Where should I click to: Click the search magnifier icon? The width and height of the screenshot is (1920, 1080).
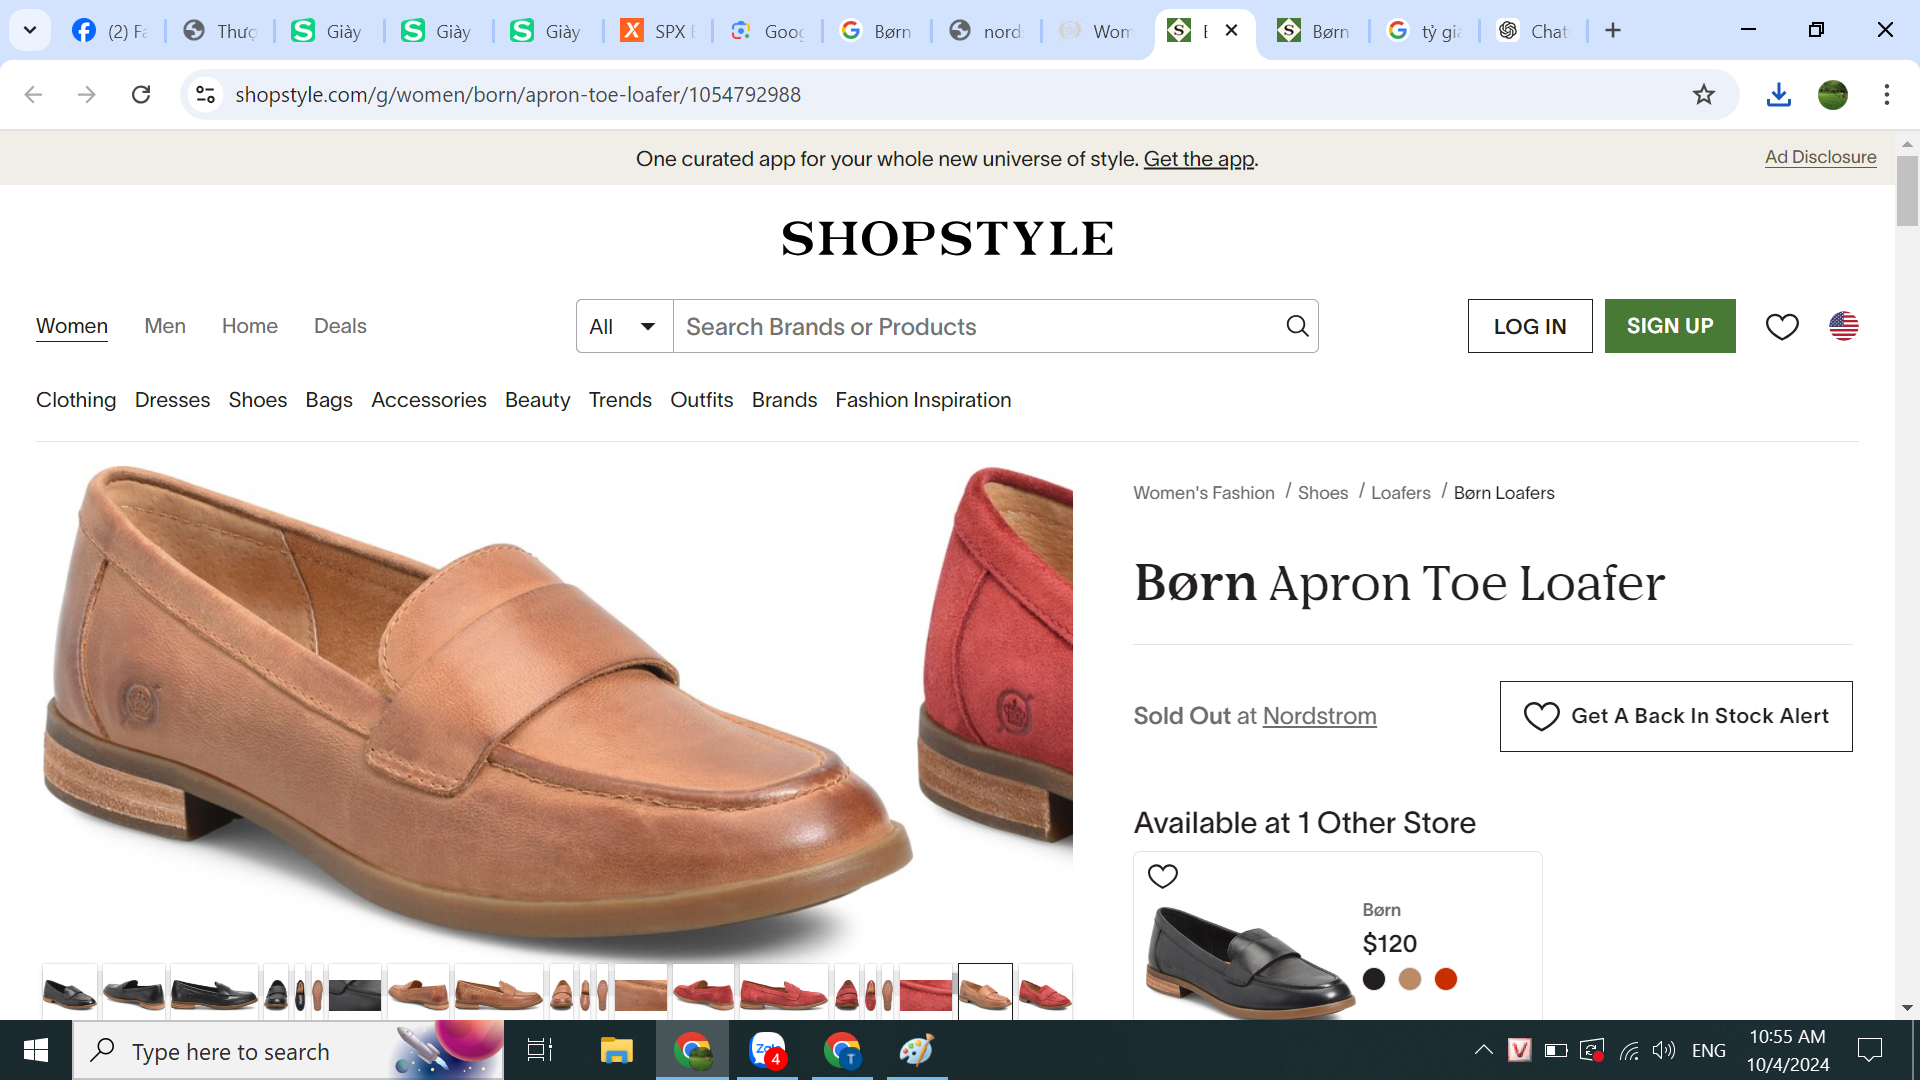(x=1297, y=326)
